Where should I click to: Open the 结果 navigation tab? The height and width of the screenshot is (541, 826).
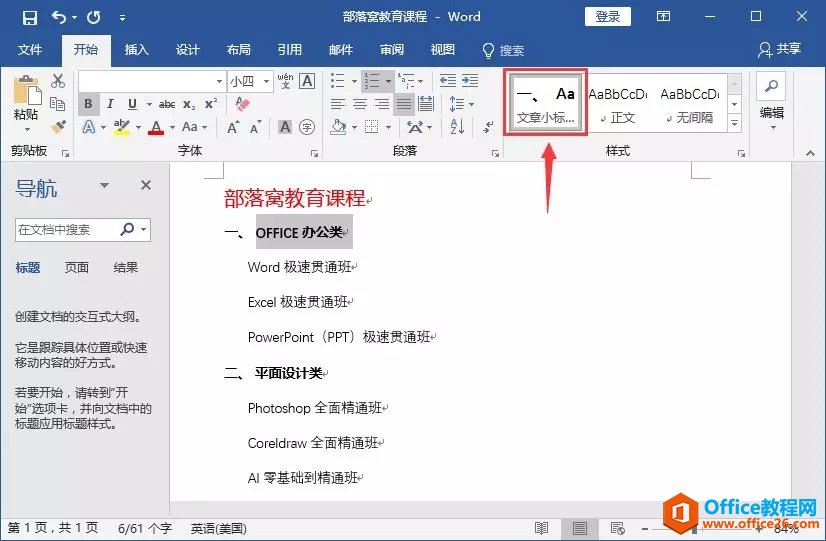point(125,268)
